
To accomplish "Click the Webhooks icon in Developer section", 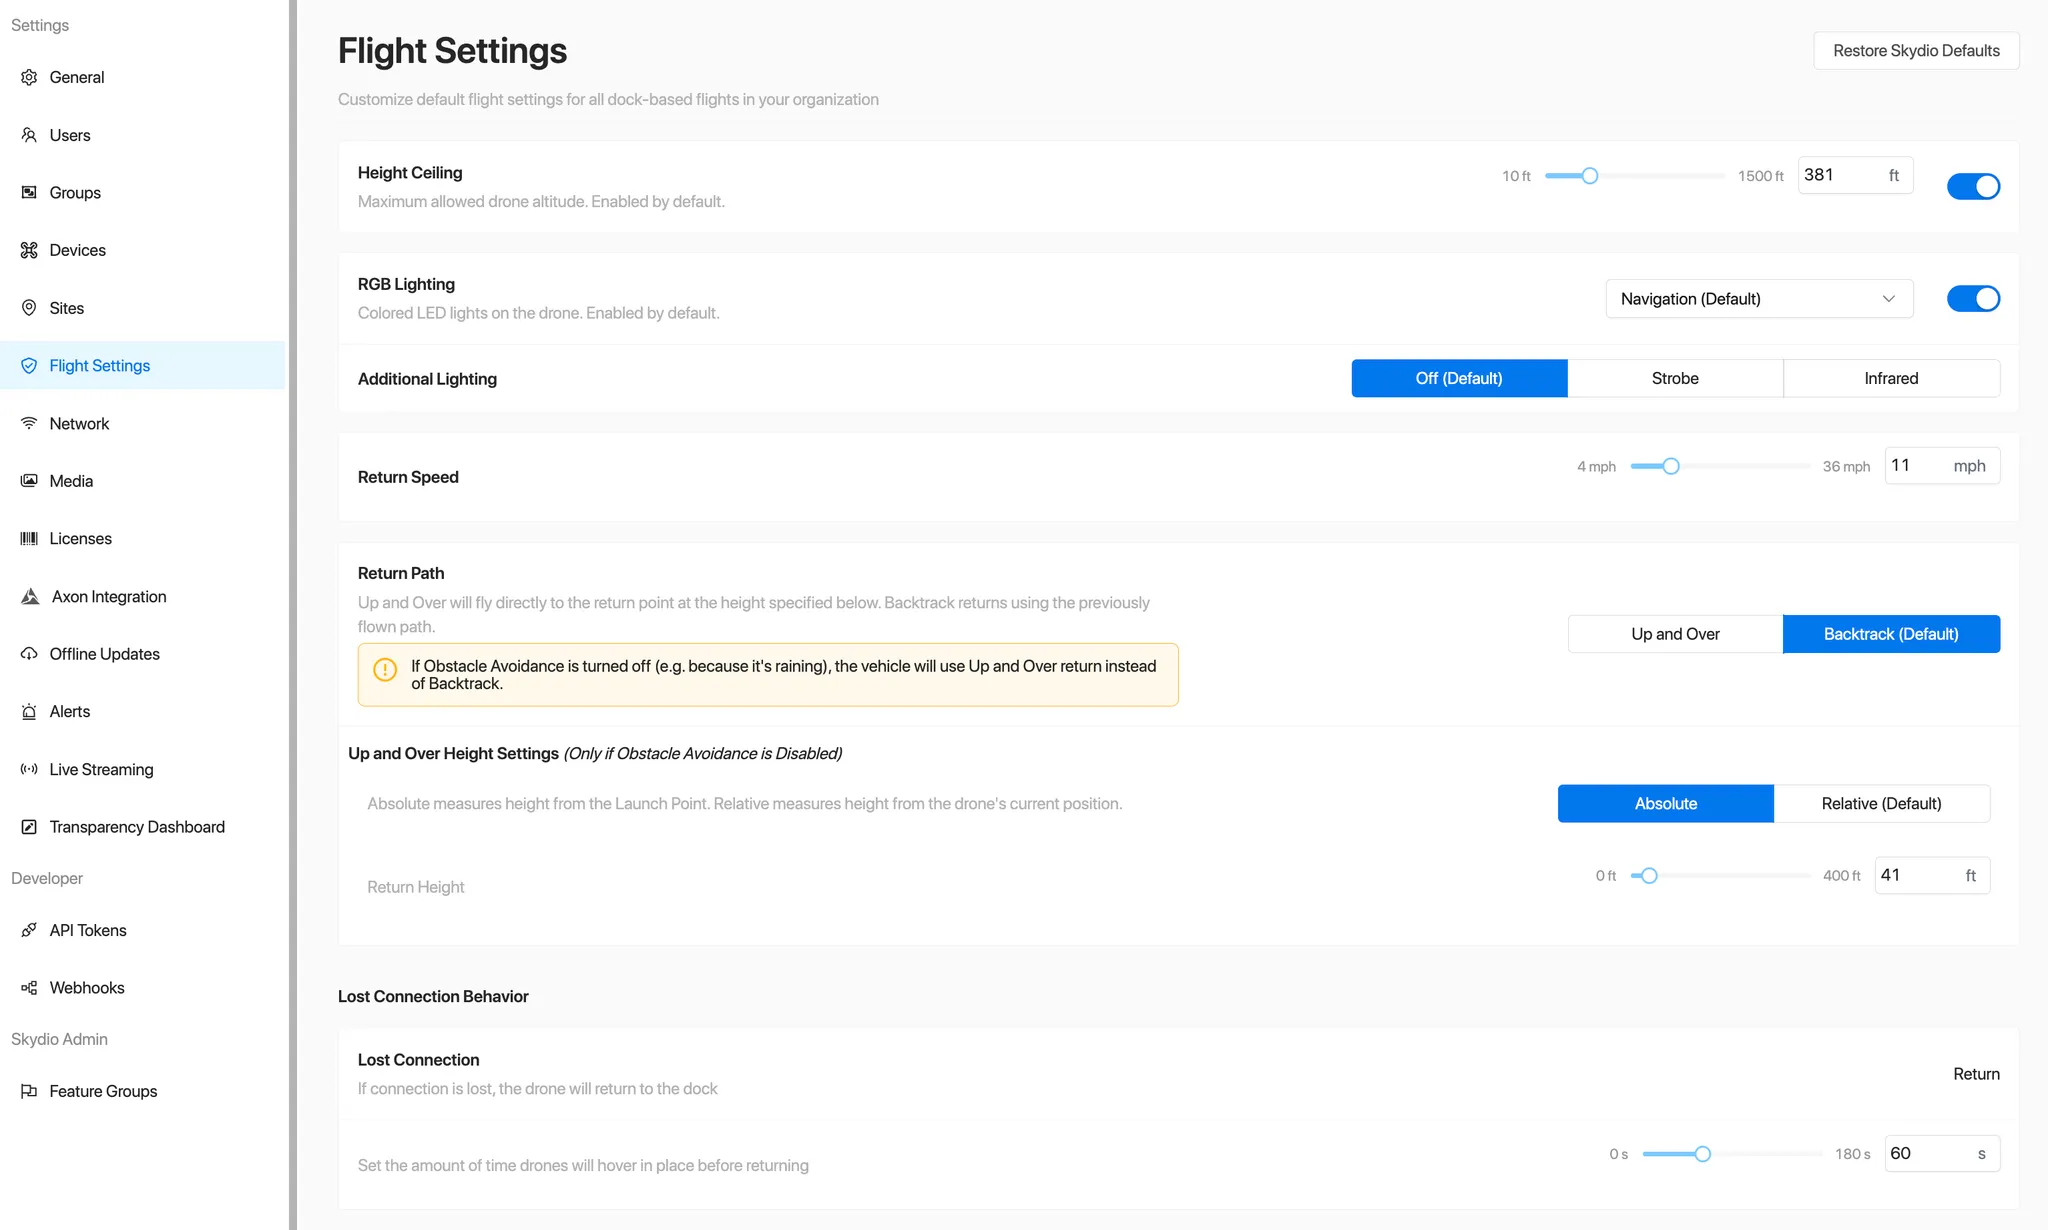I will click(29, 987).
